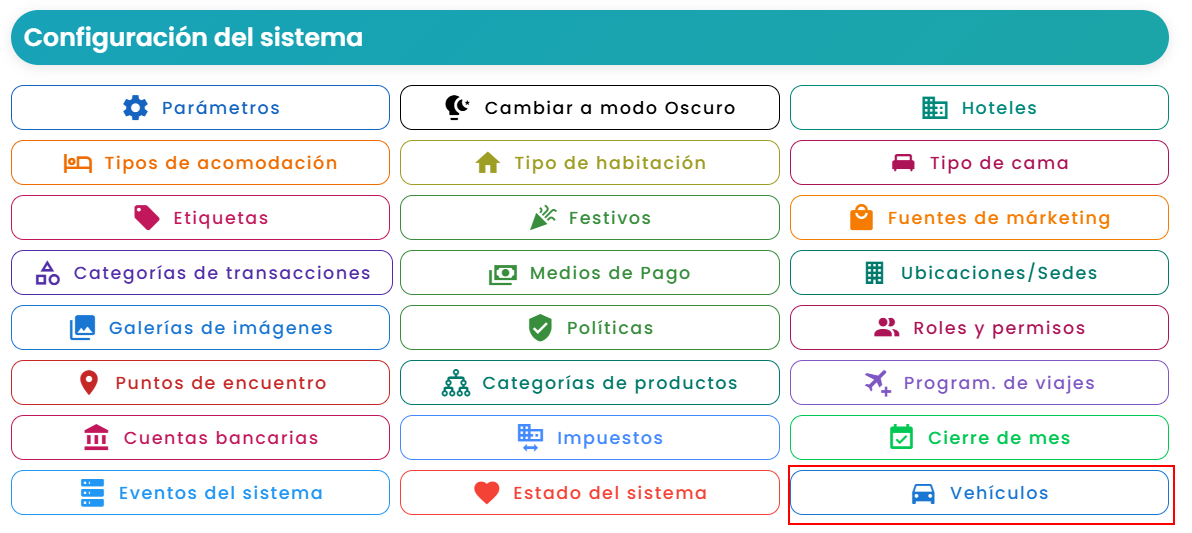Click the party popper icon for Festivos
The height and width of the screenshot is (533, 1192).
point(543,217)
